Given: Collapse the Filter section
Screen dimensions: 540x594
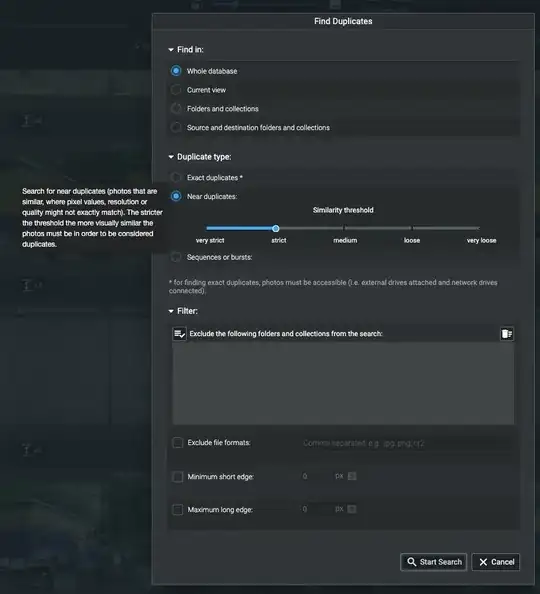Looking at the screenshot, I should 171,311.
